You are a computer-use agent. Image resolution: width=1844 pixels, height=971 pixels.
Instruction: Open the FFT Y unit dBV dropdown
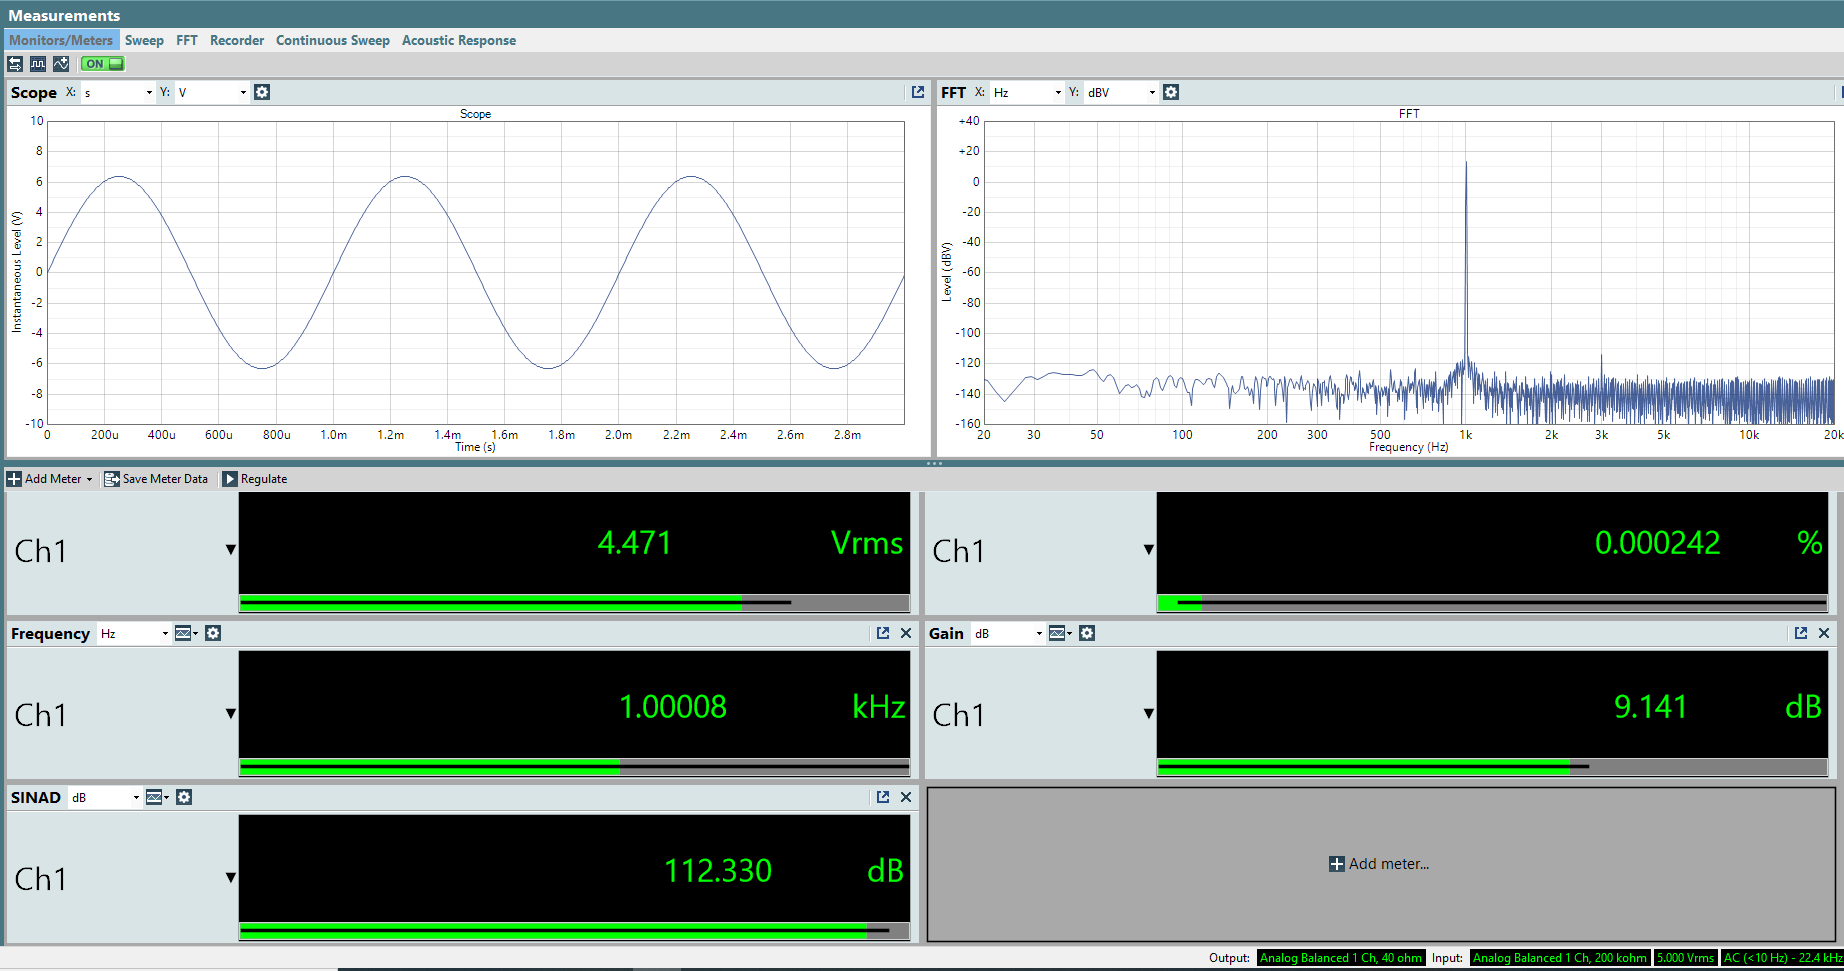(1122, 92)
